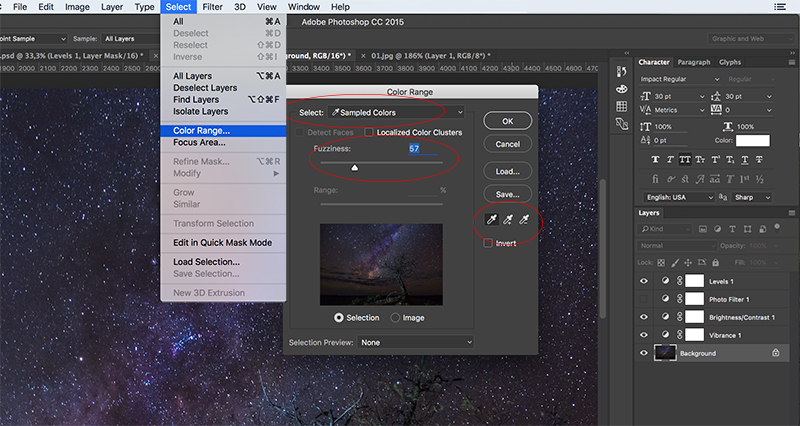Switch to the Glyphs tab
Image resolution: width=800 pixels, height=426 pixels.
[x=730, y=62]
